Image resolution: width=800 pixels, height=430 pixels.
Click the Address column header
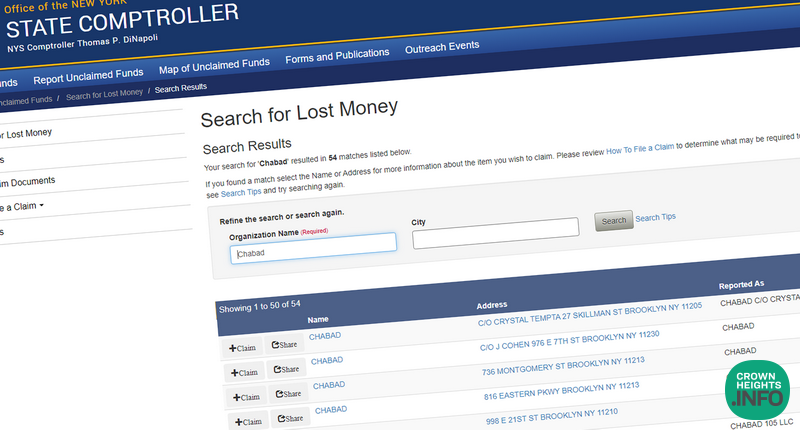pyautogui.click(x=491, y=304)
